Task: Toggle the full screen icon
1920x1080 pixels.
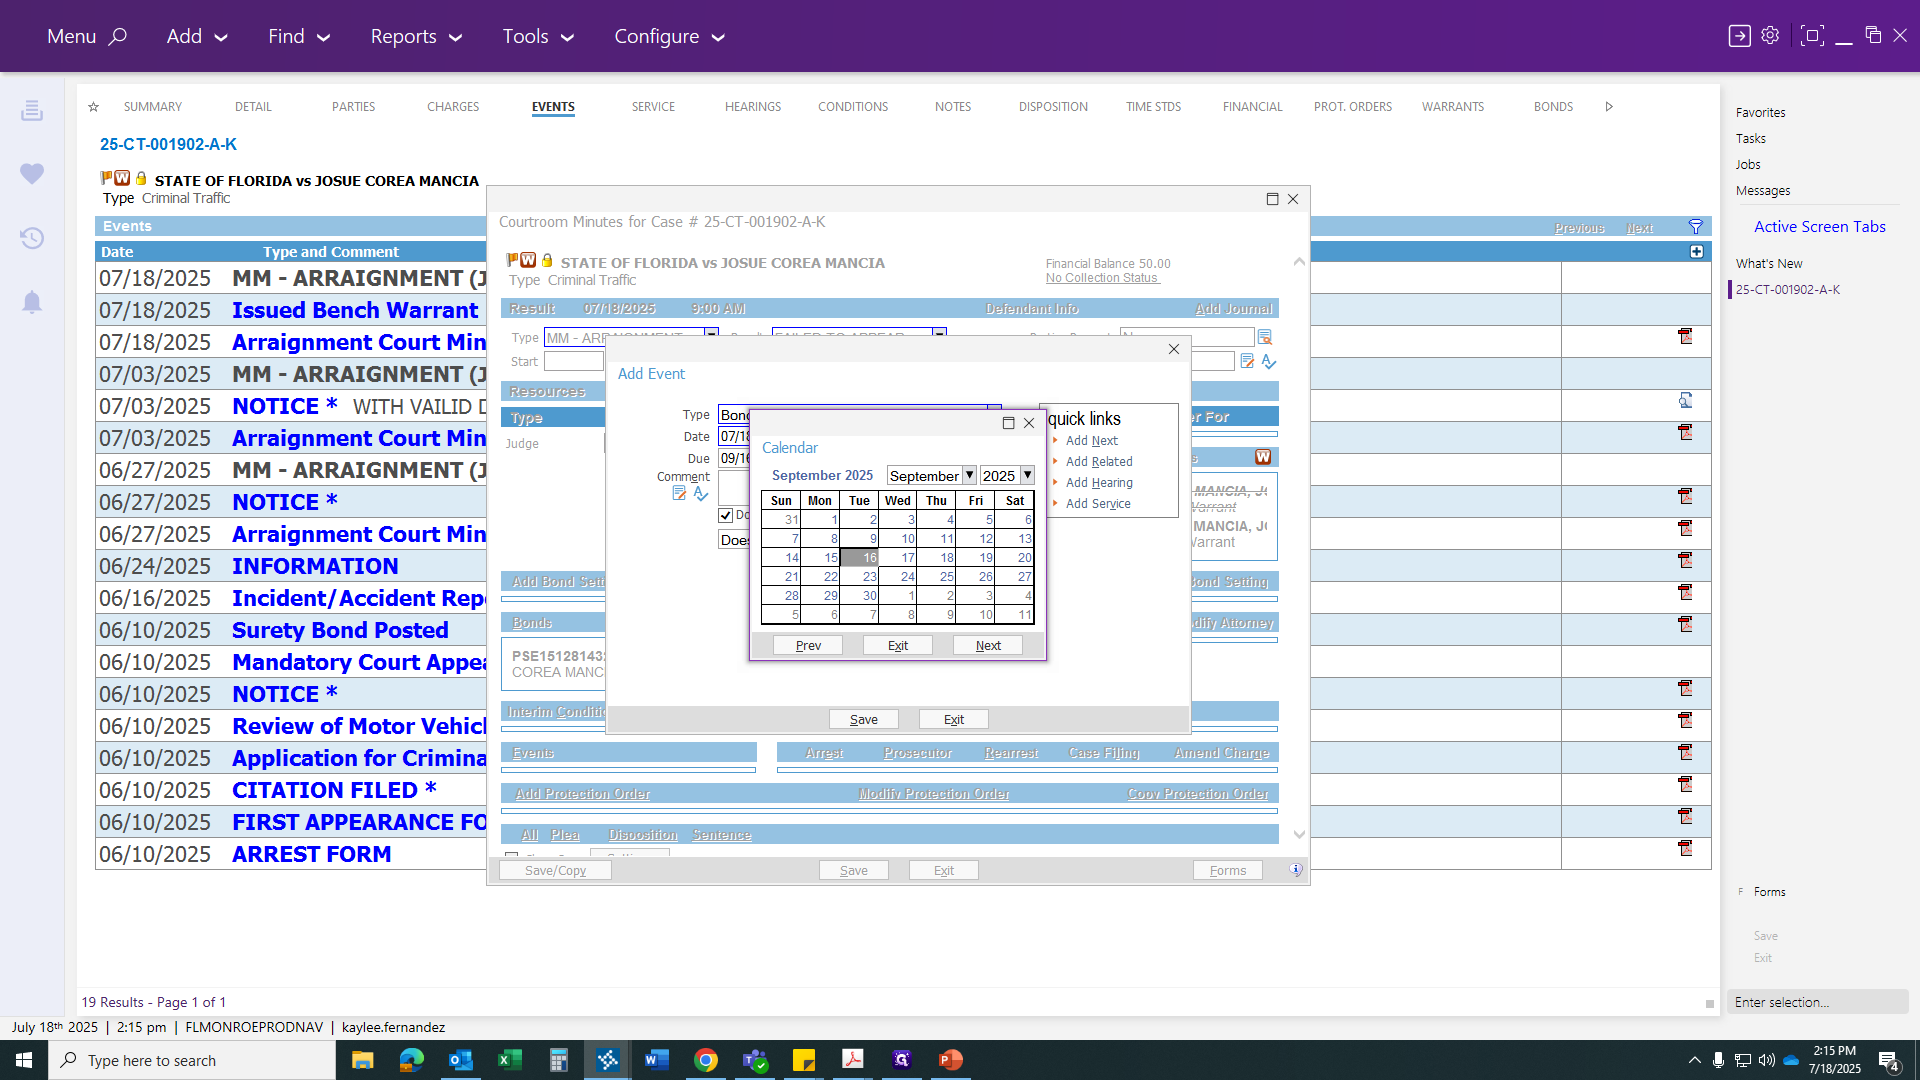Action: (1811, 36)
